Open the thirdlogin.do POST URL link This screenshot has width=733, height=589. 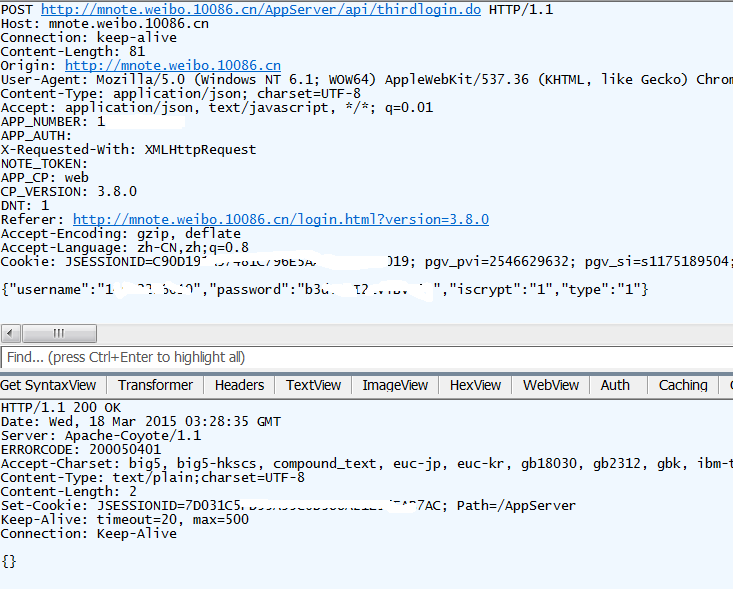[x=261, y=9]
